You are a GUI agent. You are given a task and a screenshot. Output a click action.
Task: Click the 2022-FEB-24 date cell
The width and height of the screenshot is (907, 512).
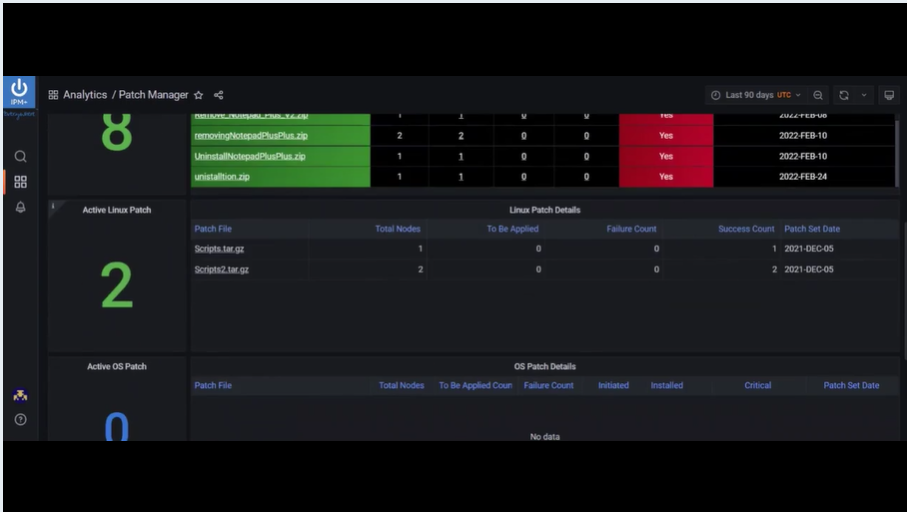(x=803, y=176)
